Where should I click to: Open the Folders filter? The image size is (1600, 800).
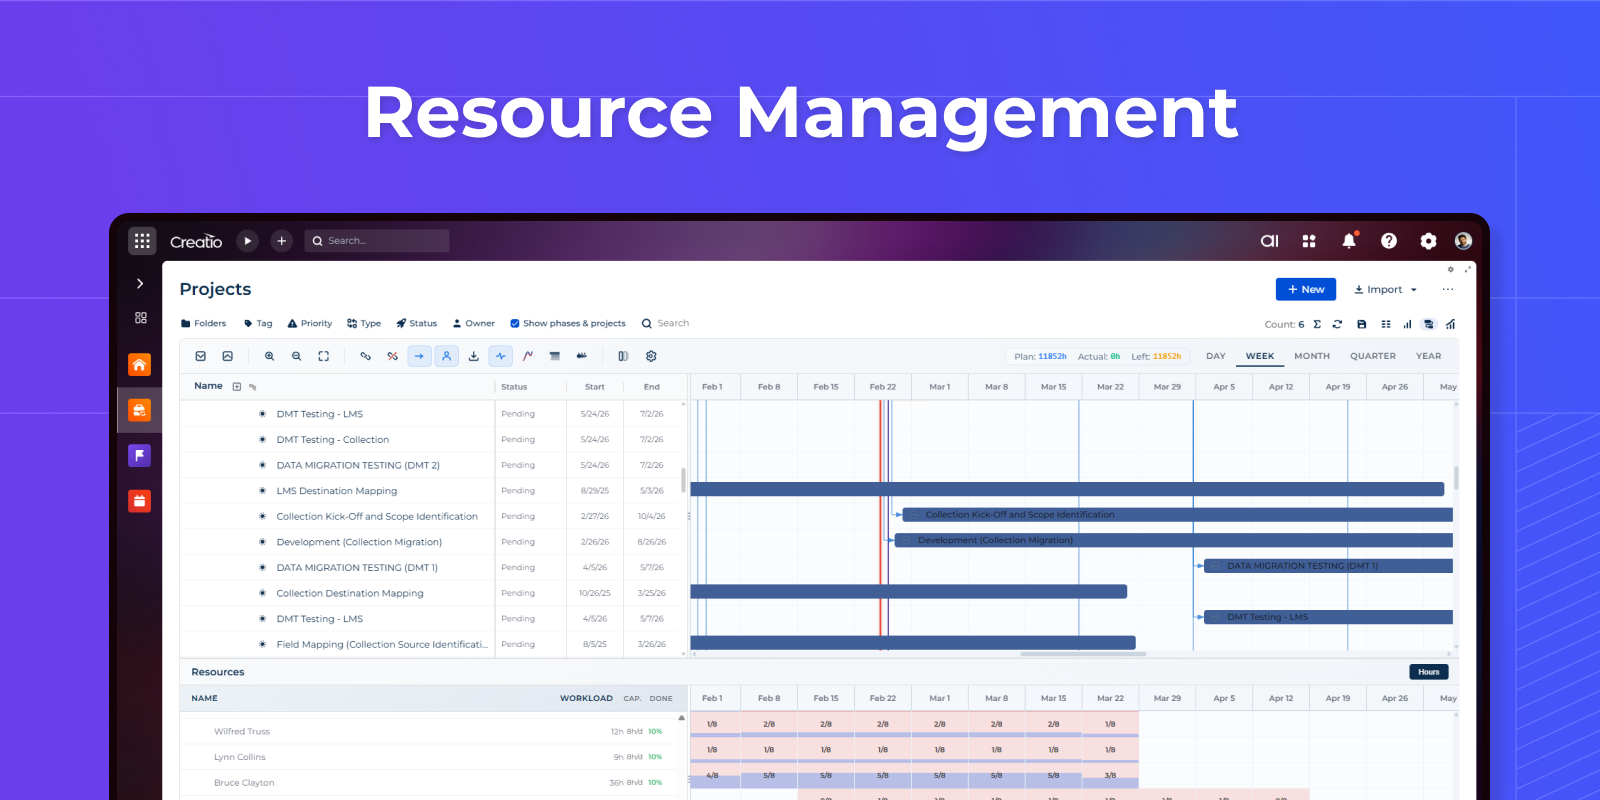[204, 324]
